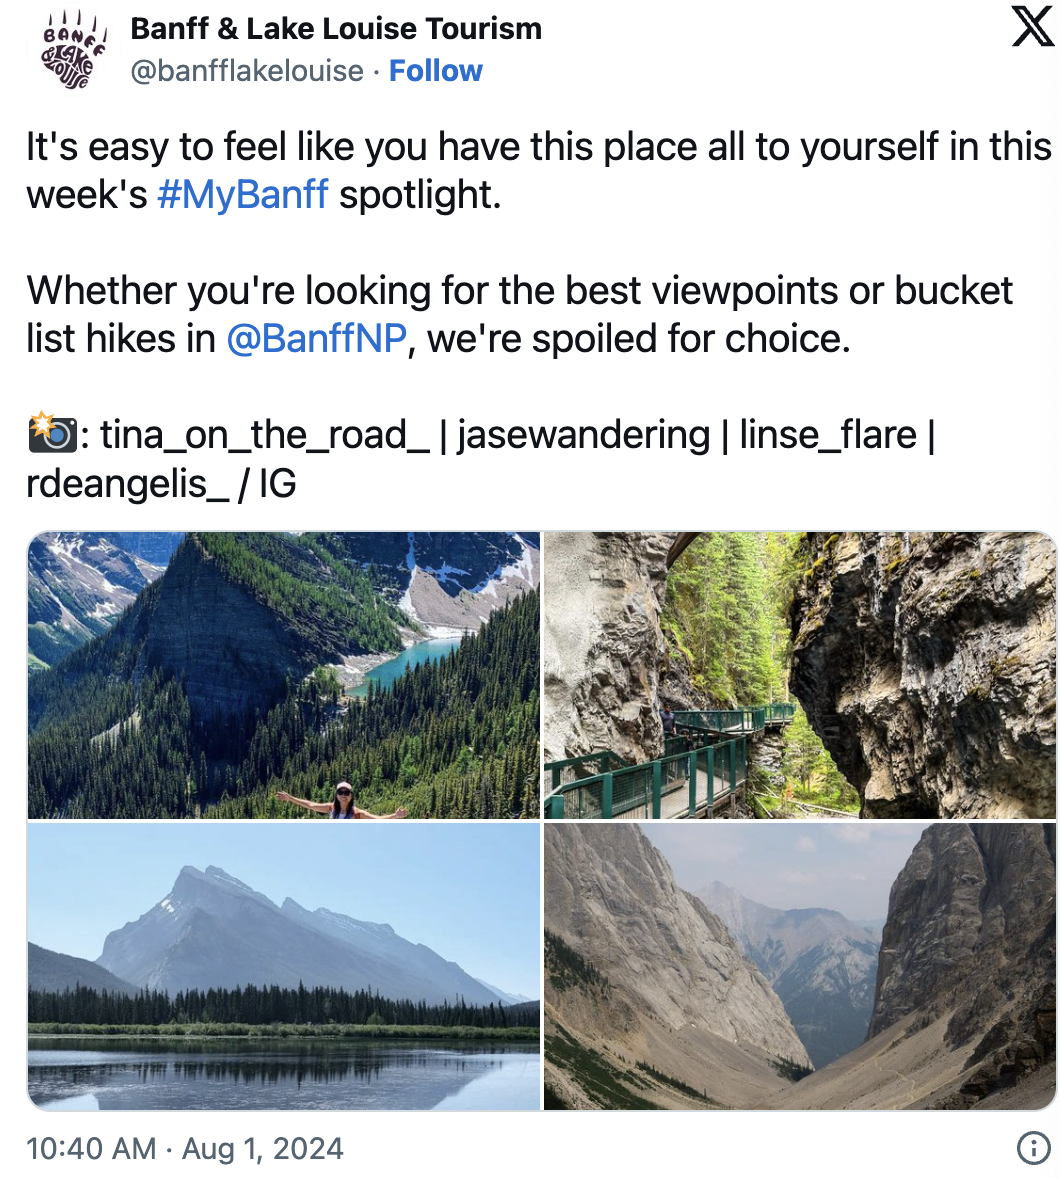
Task: Open Banff & Lake Louise Tourism profile name
Action: [x=336, y=29]
